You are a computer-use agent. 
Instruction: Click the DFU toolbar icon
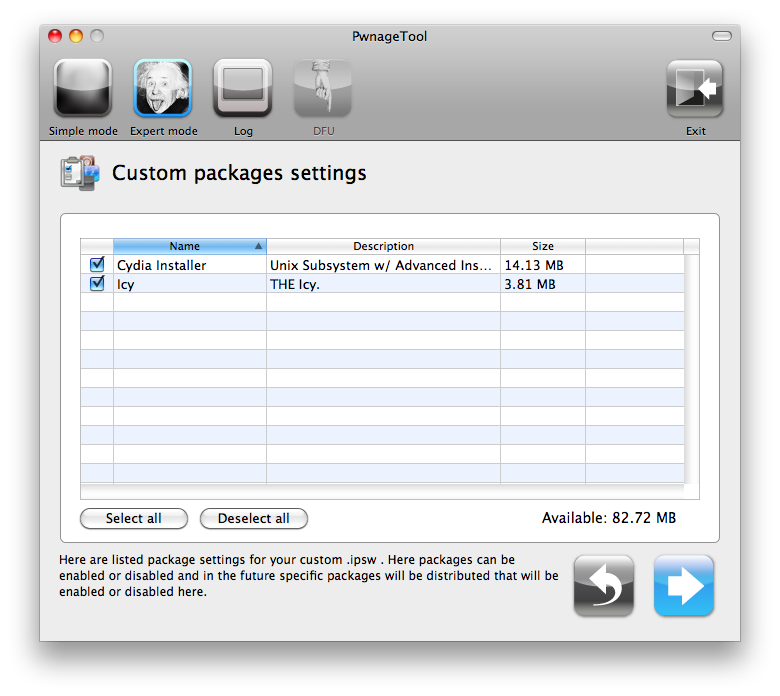pos(323,90)
